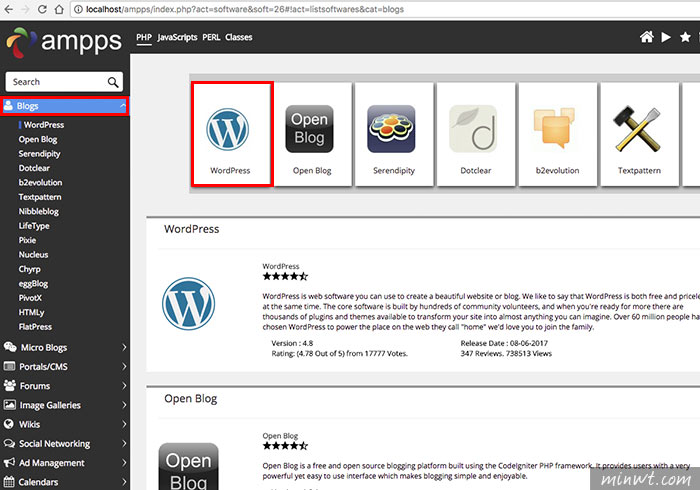The width and height of the screenshot is (700, 490).
Task: Click the Calendars category icon
Action: (x=9, y=482)
